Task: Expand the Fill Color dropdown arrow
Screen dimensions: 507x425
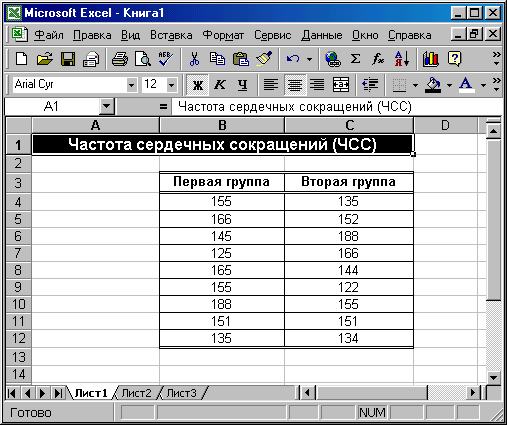Action: pyautogui.click(x=449, y=85)
